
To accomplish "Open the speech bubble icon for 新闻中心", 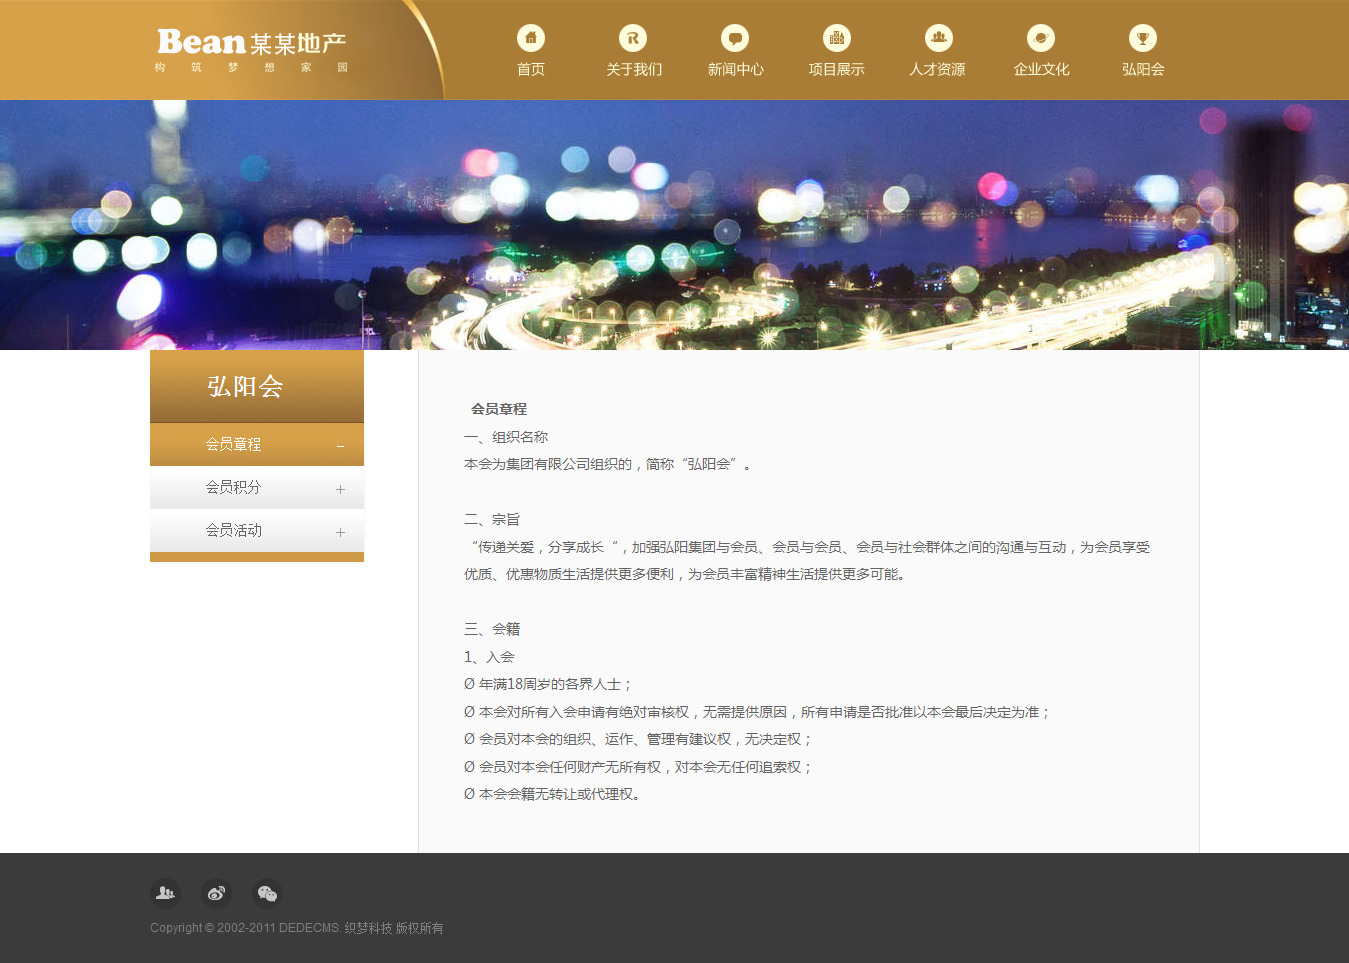I will click(735, 38).
